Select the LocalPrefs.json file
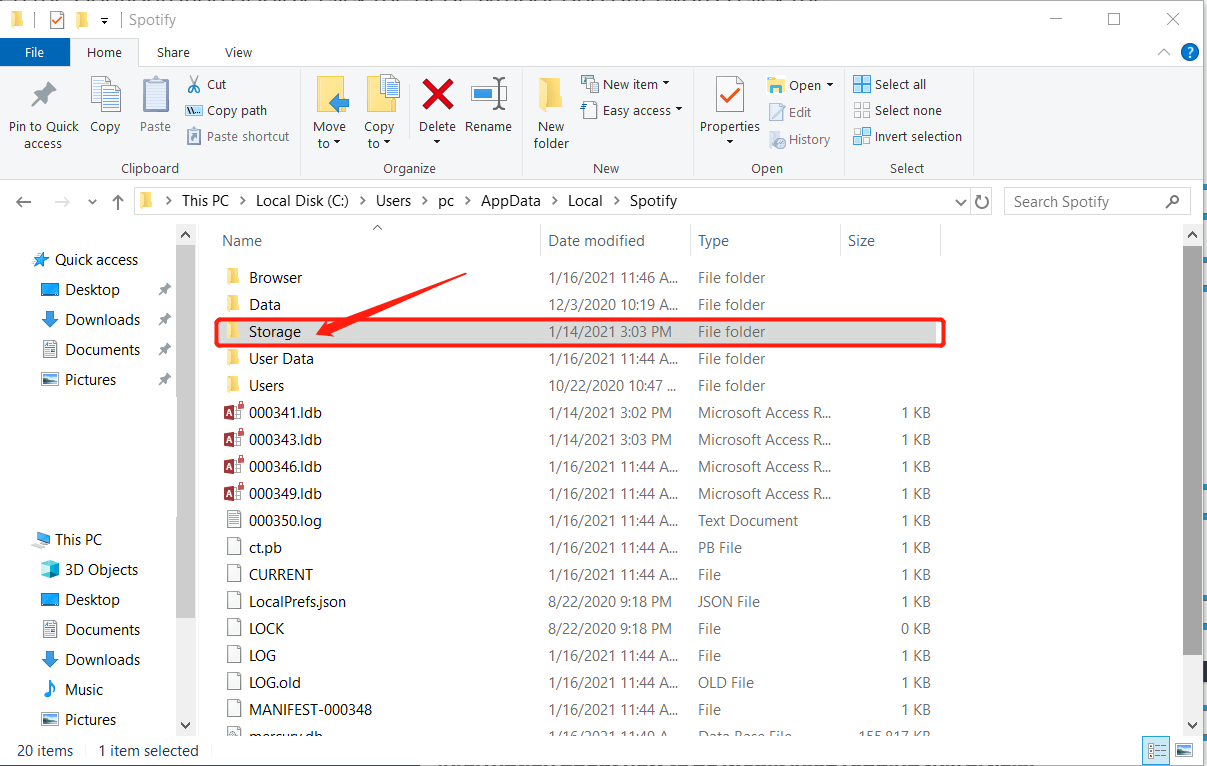This screenshot has width=1207, height=766. [297, 602]
